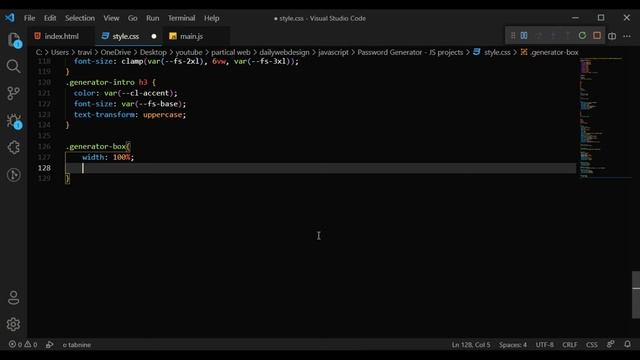Image resolution: width=640 pixels, height=360 pixels.
Task: Open the Source Control view
Action: (x=13, y=93)
